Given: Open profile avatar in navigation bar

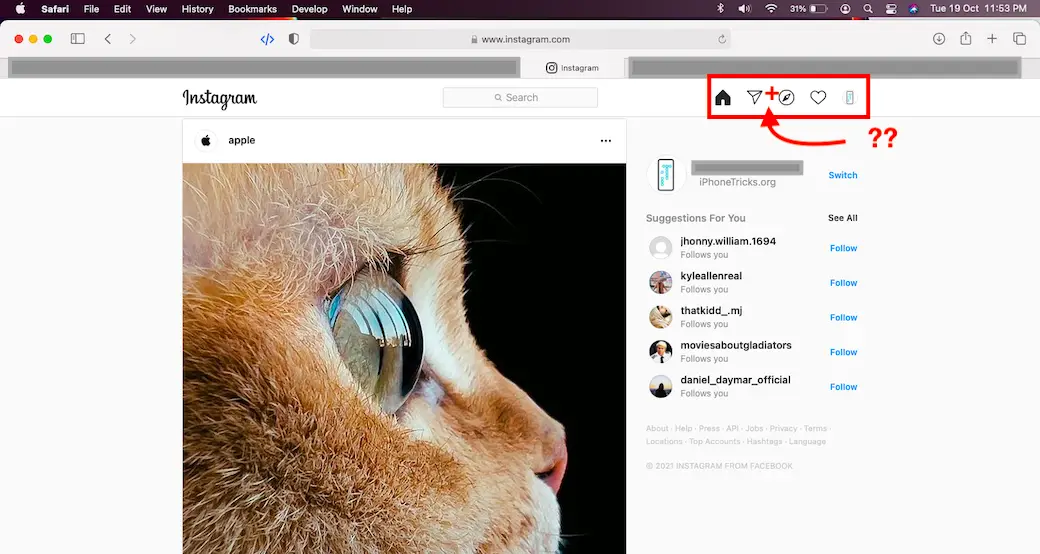Looking at the screenshot, I should (x=849, y=97).
